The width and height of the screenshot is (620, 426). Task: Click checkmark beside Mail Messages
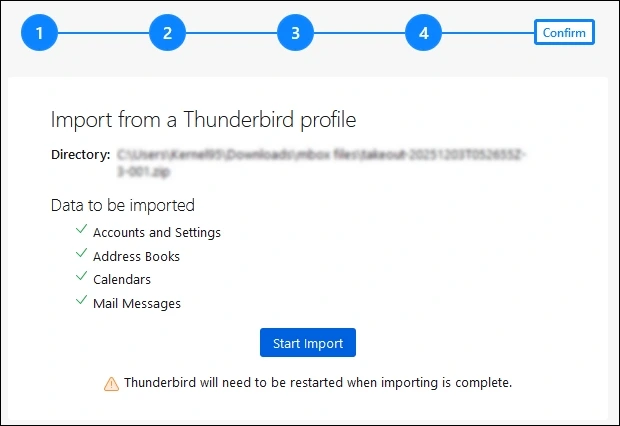pos(81,300)
